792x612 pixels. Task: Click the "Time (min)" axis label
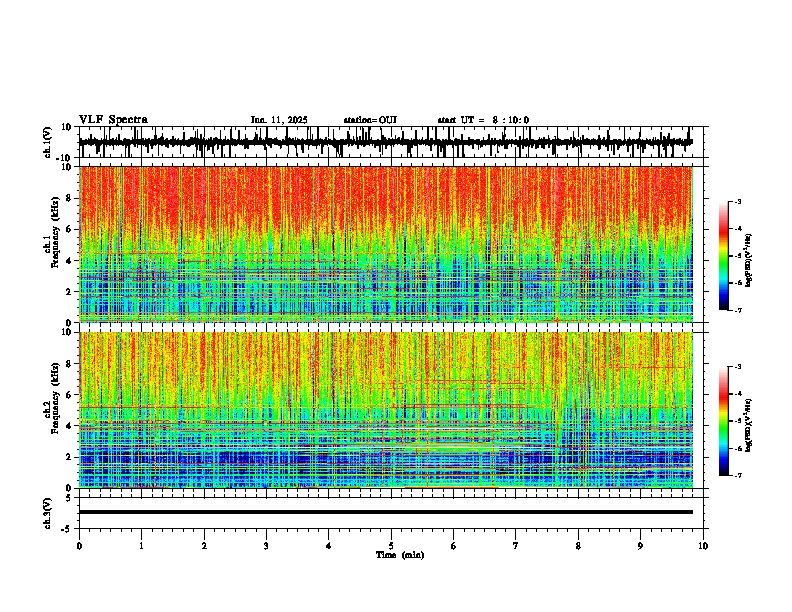click(400, 555)
